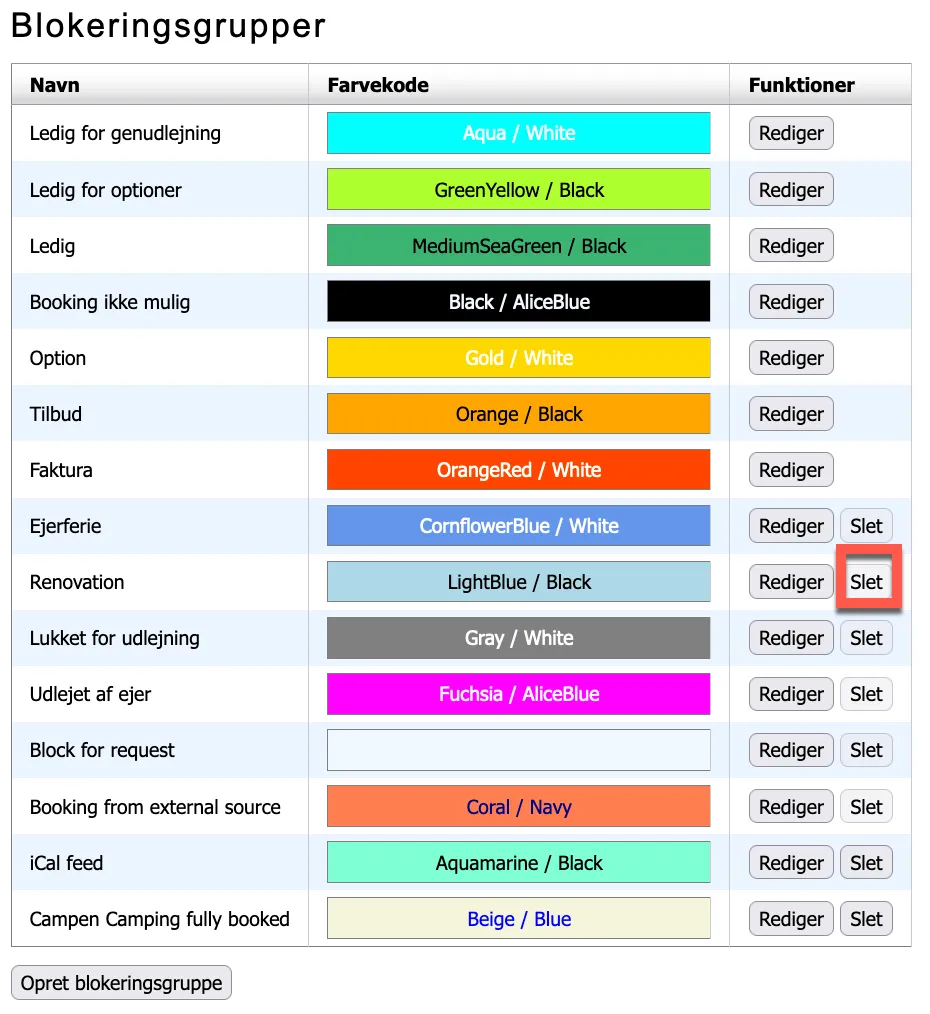Click the Farvekode column header
The height and width of the screenshot is (1014, 930).
378,85
